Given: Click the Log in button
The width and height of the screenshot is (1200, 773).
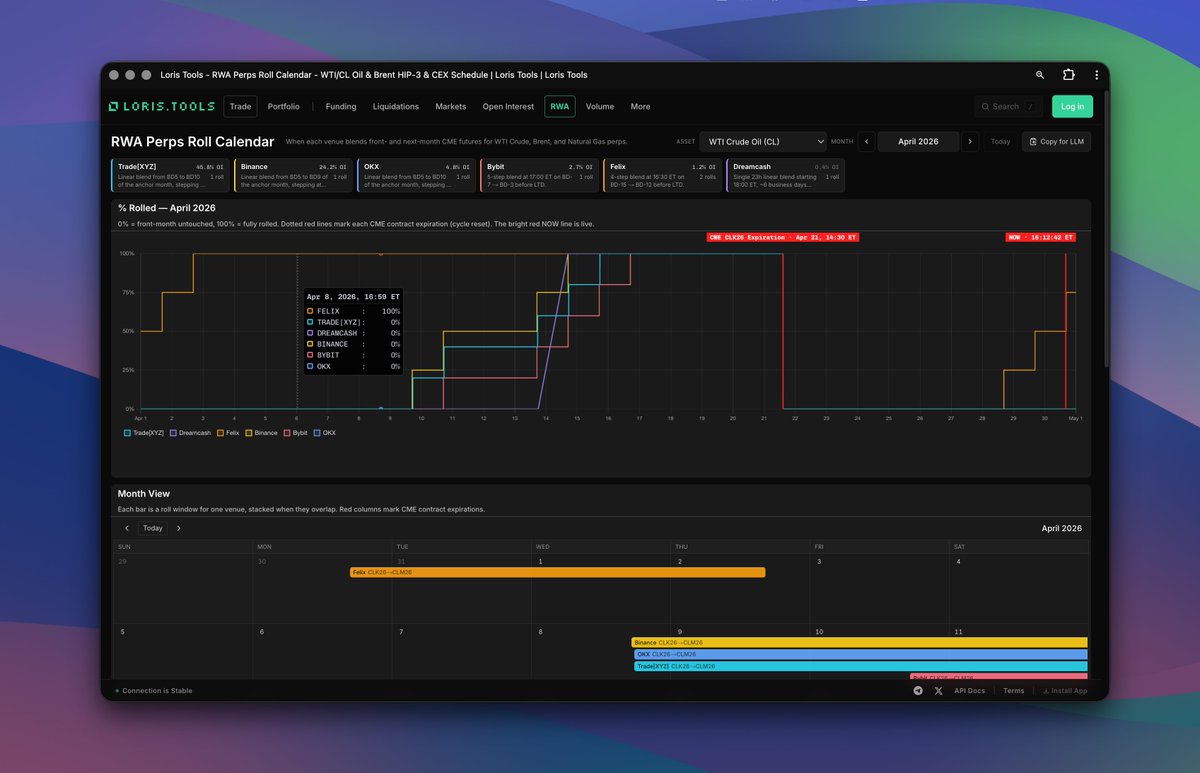Looking at the screenshot, I should tap(1072, 106).
